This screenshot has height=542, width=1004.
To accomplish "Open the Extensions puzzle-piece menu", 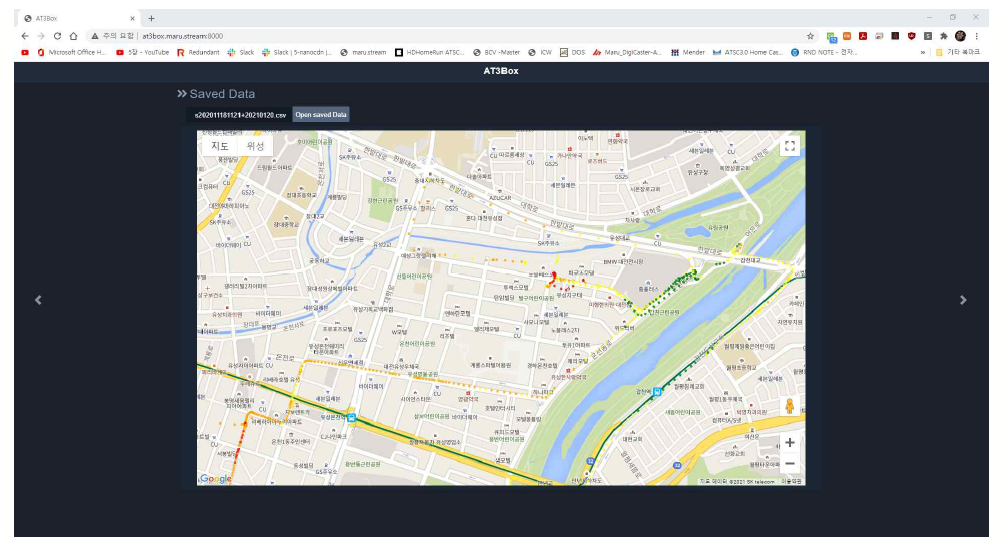I will [x=943, y=36].
